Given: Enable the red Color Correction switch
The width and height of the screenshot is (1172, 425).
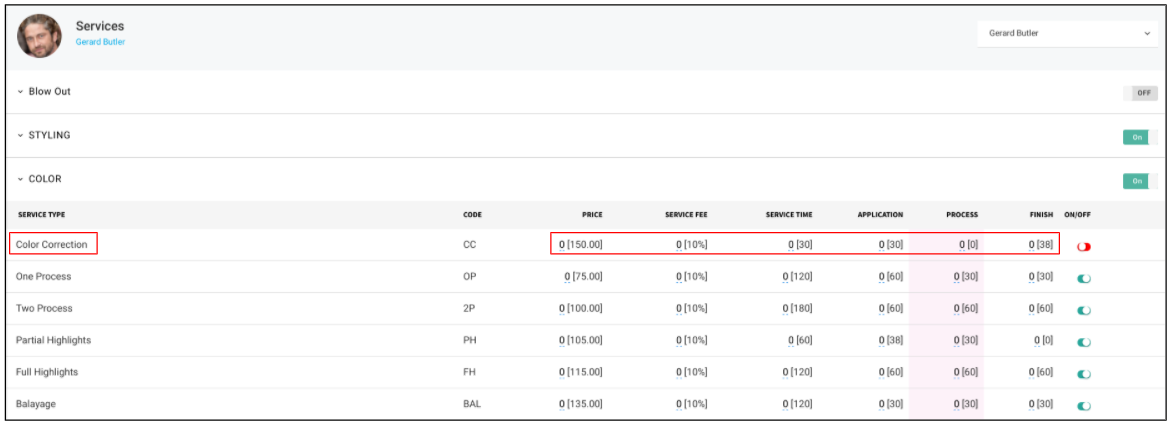Looking at the screenshot, I should coord(1084,246).
